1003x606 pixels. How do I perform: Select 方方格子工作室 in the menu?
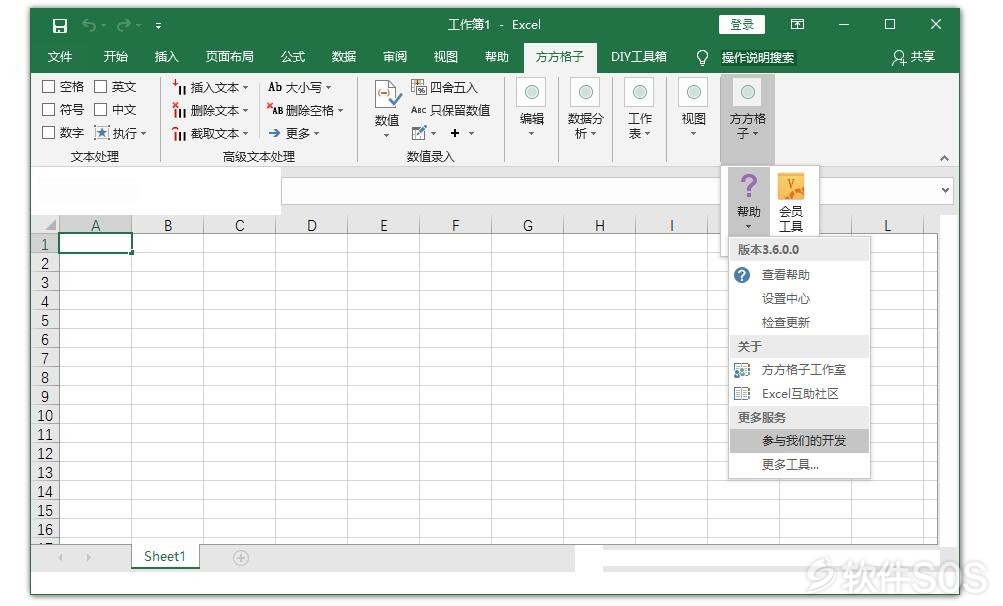[800, 370]
